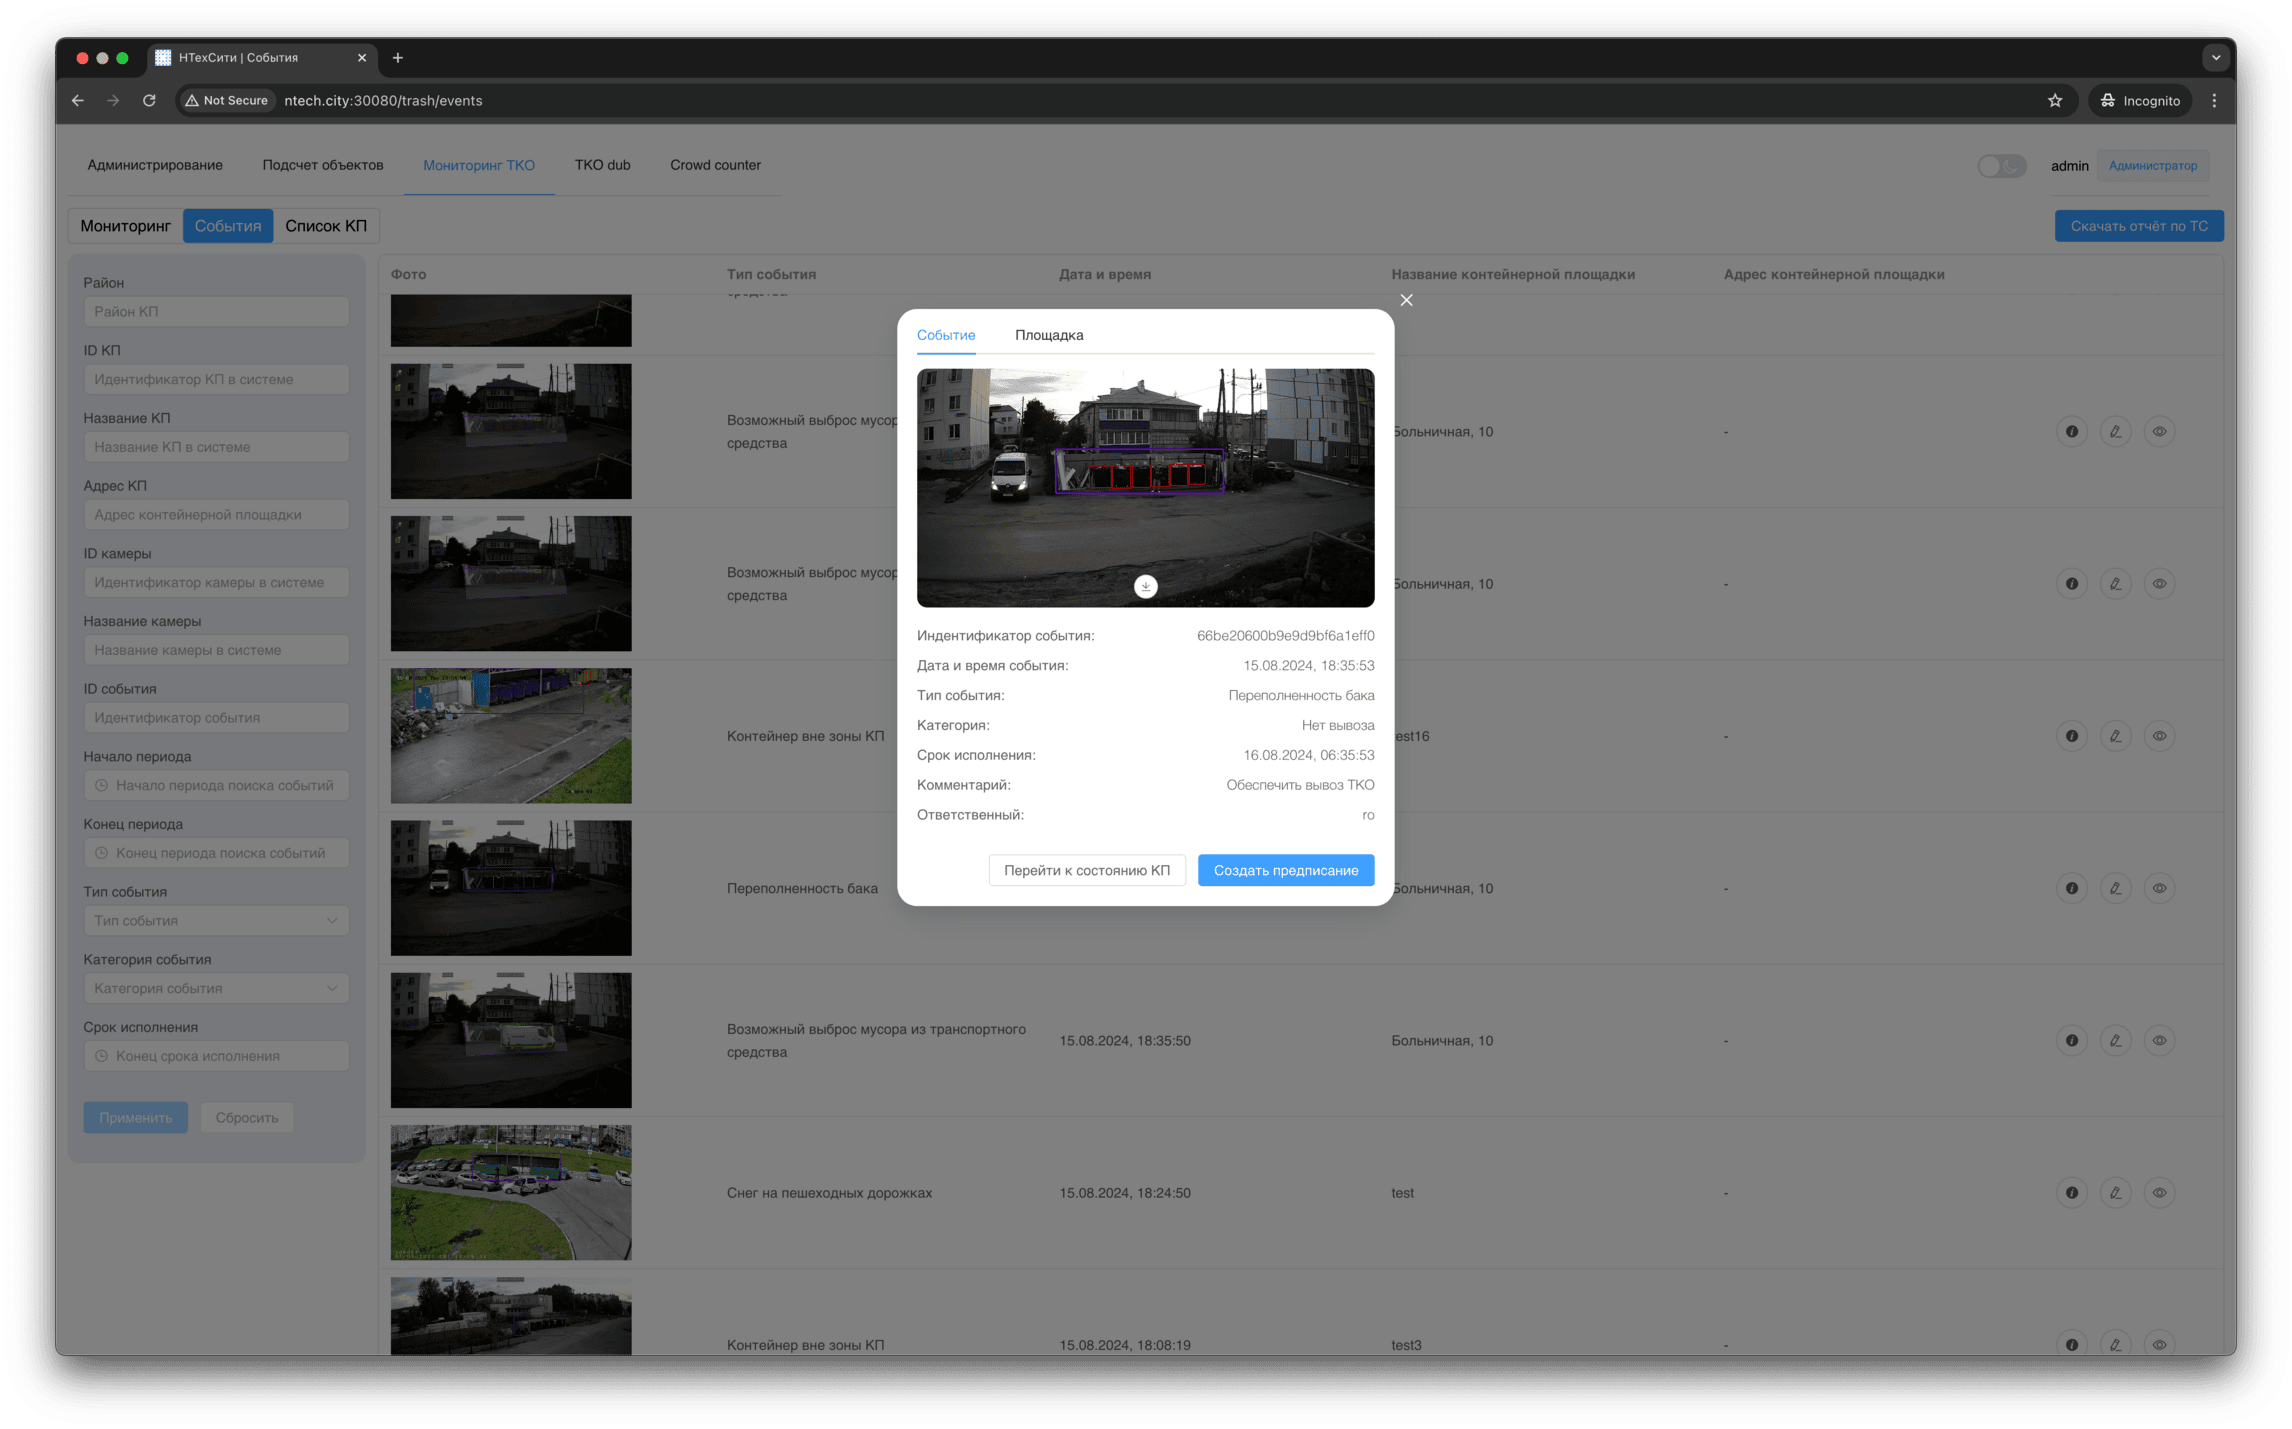Close the event details modal
This screenshot has height=1429, width=2292.
[1406, 300]
